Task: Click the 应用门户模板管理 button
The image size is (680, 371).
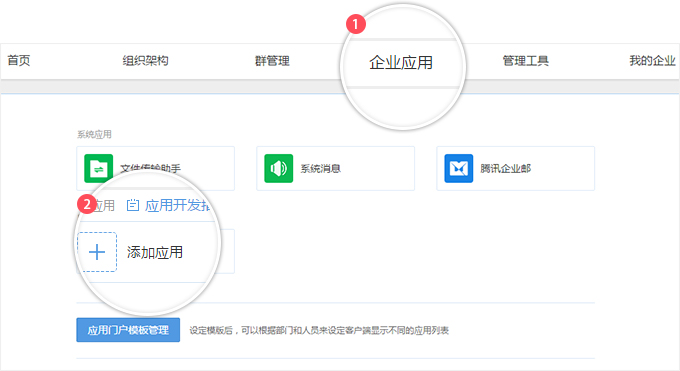Action: point(128,330)
